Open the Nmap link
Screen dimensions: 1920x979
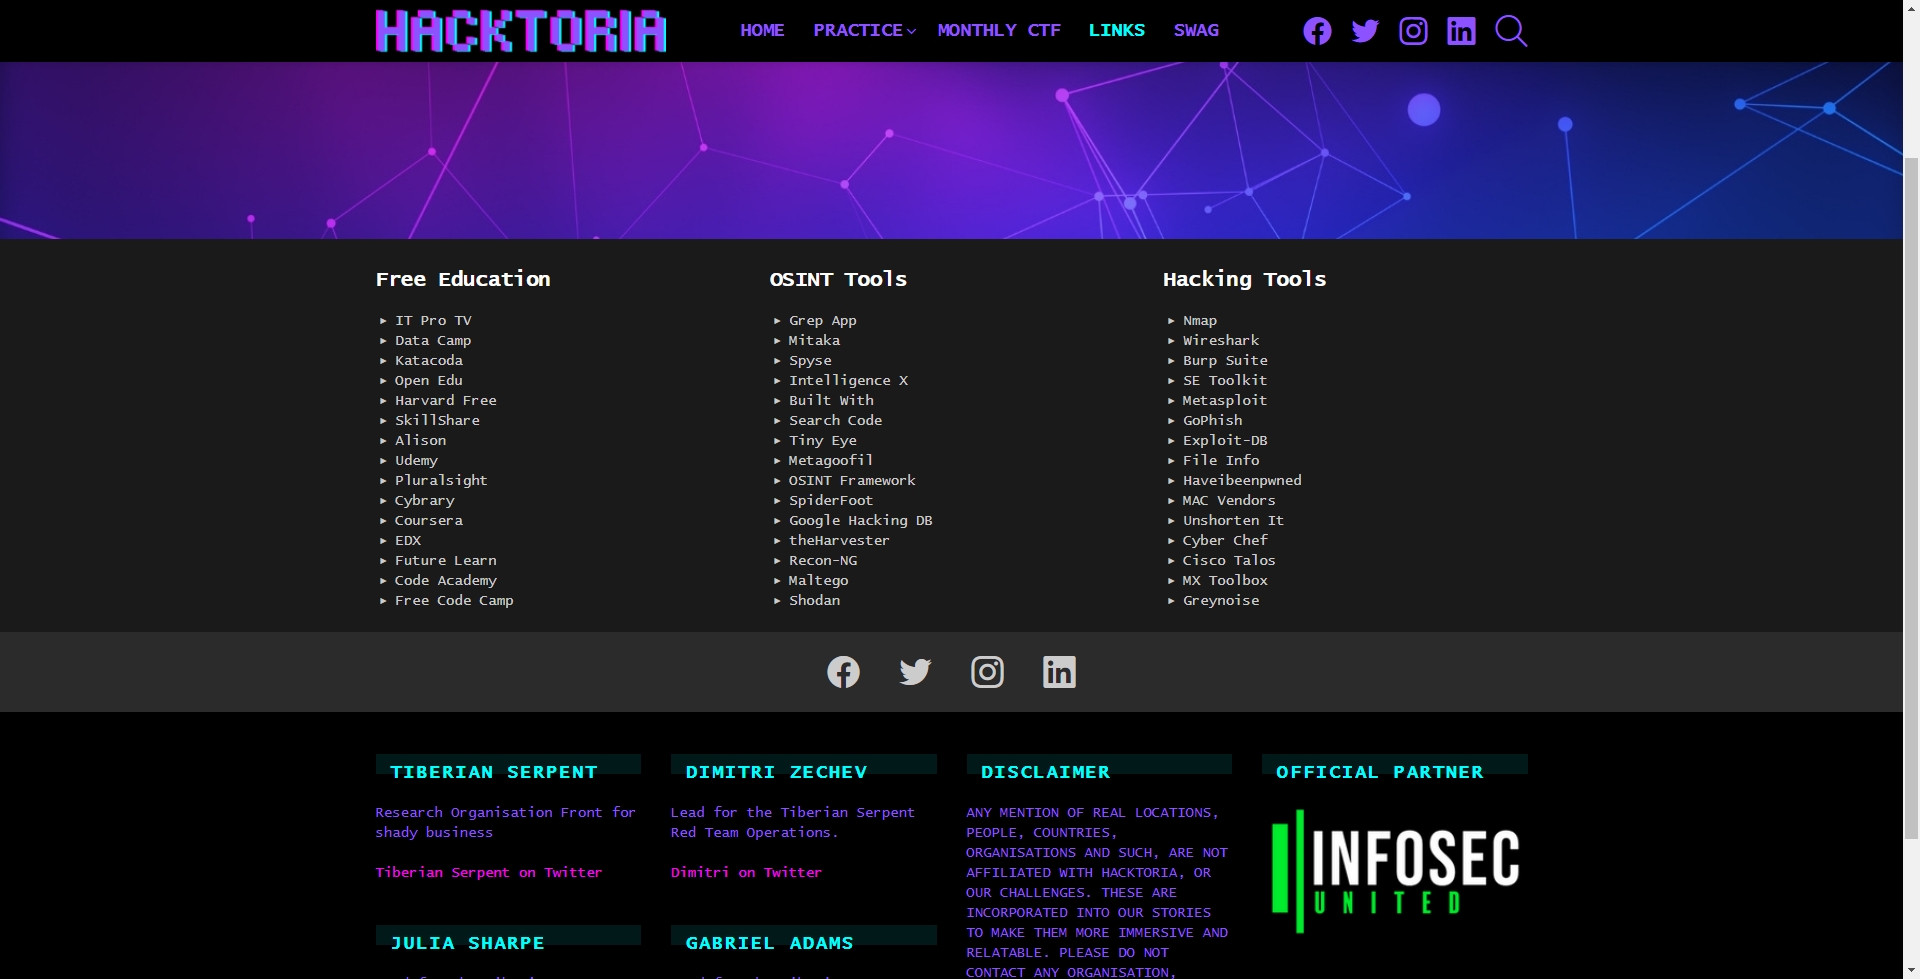coord(1200,320)
